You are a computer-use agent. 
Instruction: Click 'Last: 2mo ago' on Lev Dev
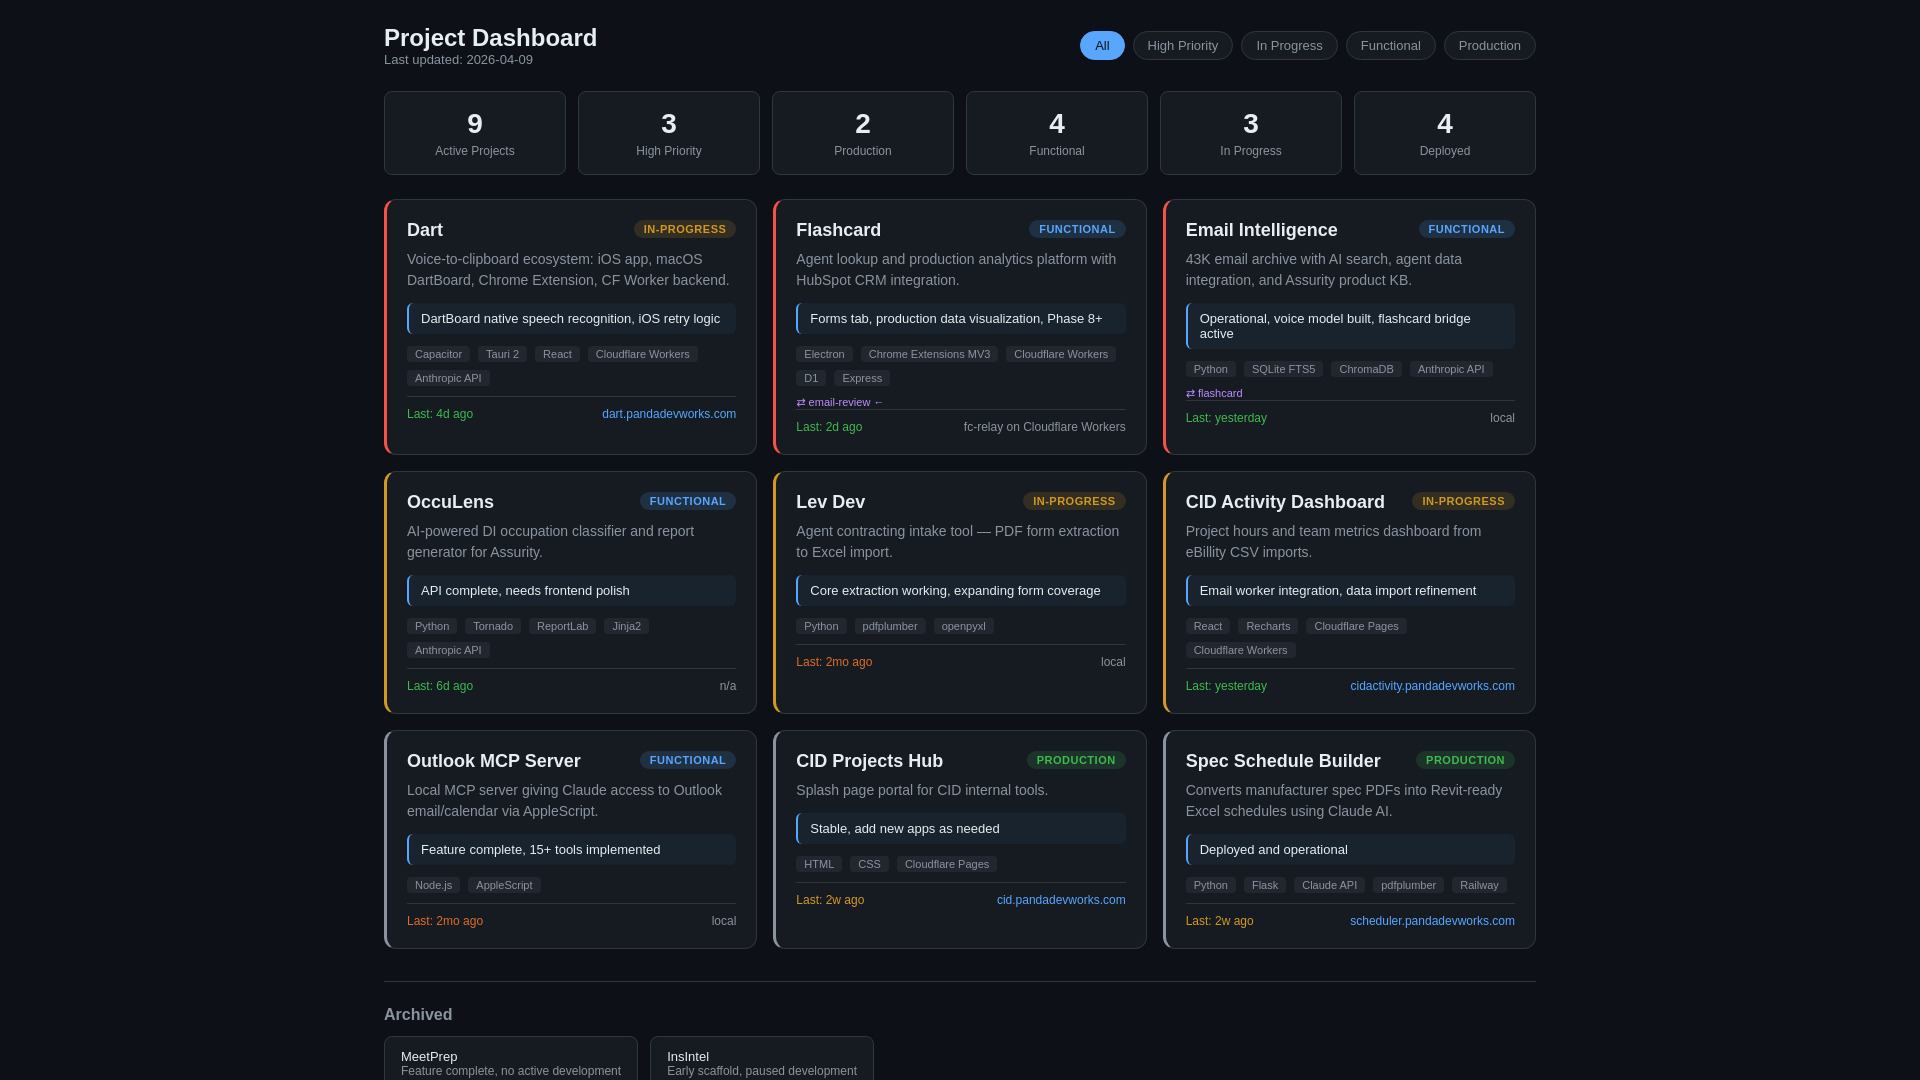click(834, 662)
